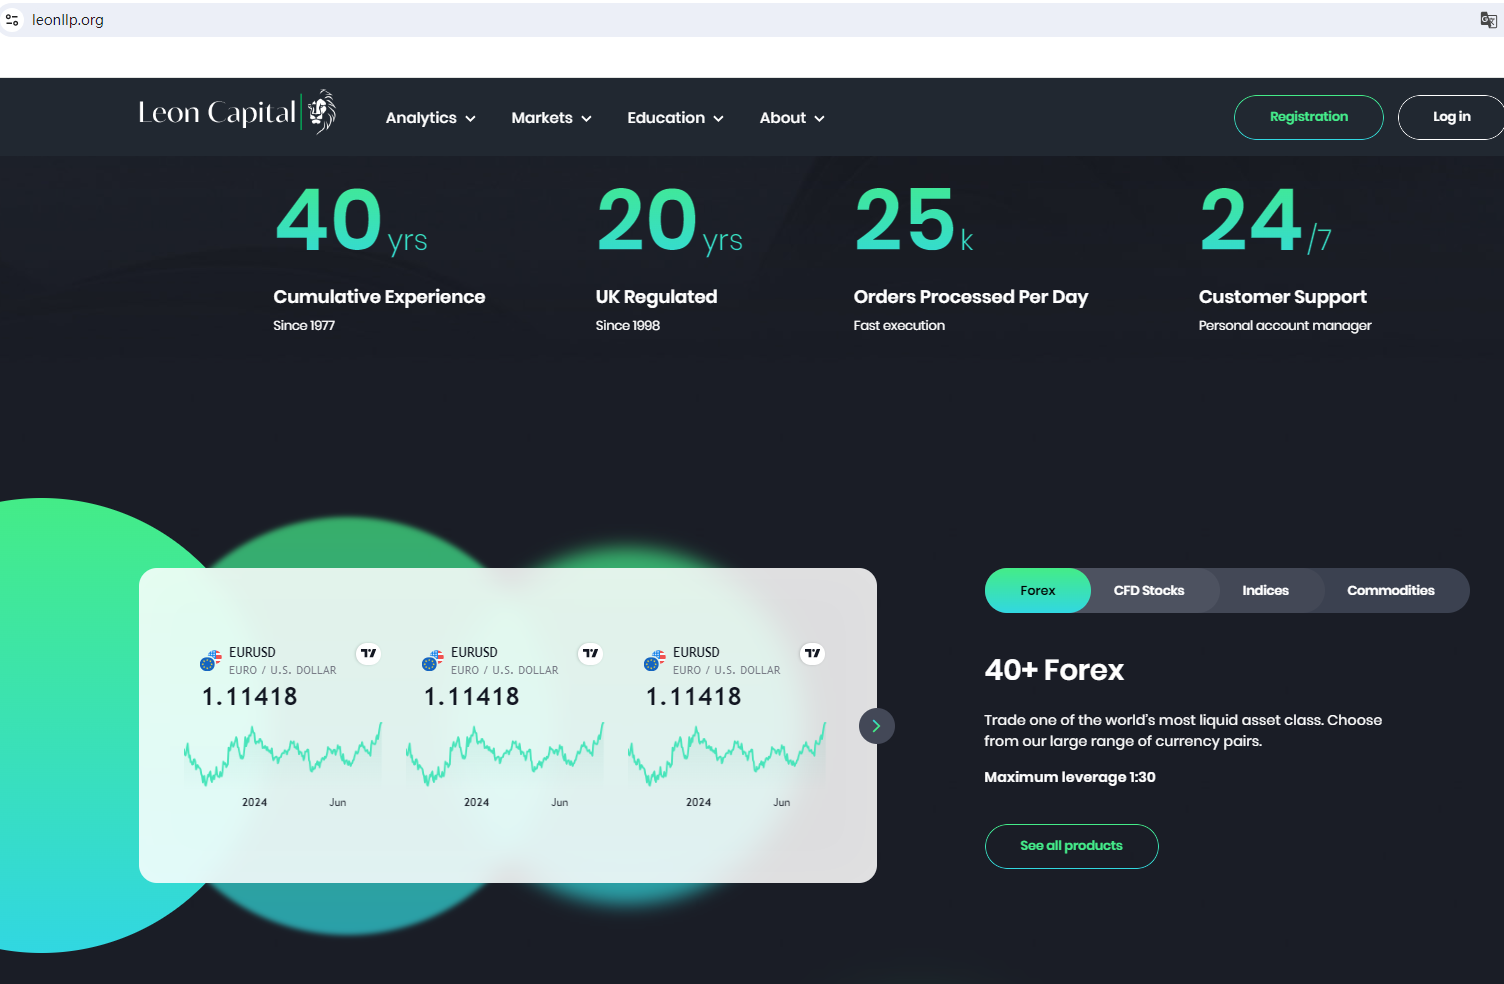Click the third EURUSD currency flag icon
This screenshot has width=1504, height=984.
(654, 660)
